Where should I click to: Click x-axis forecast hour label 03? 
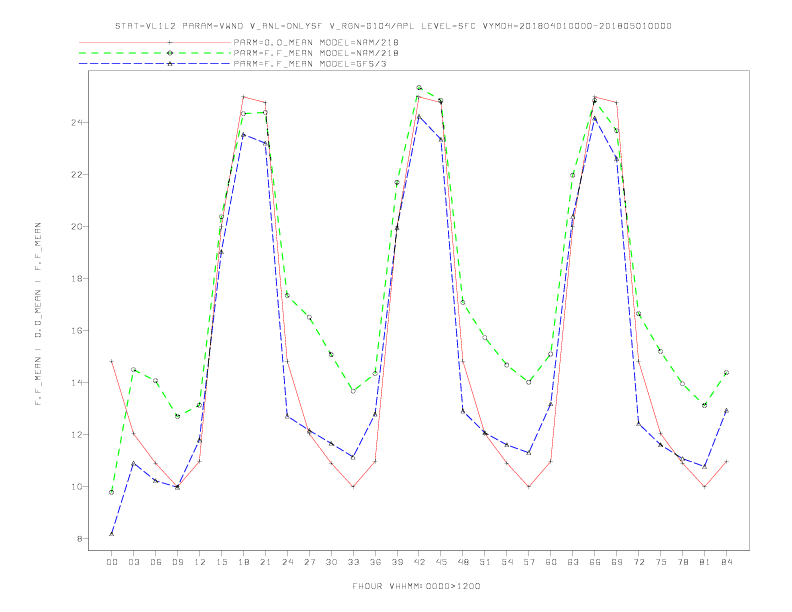[133, 562]
